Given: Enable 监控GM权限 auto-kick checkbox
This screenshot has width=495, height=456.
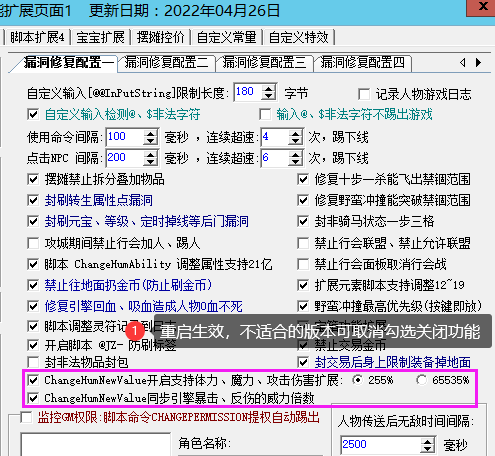Looking at the screenshot, I should tap(26, 417).
